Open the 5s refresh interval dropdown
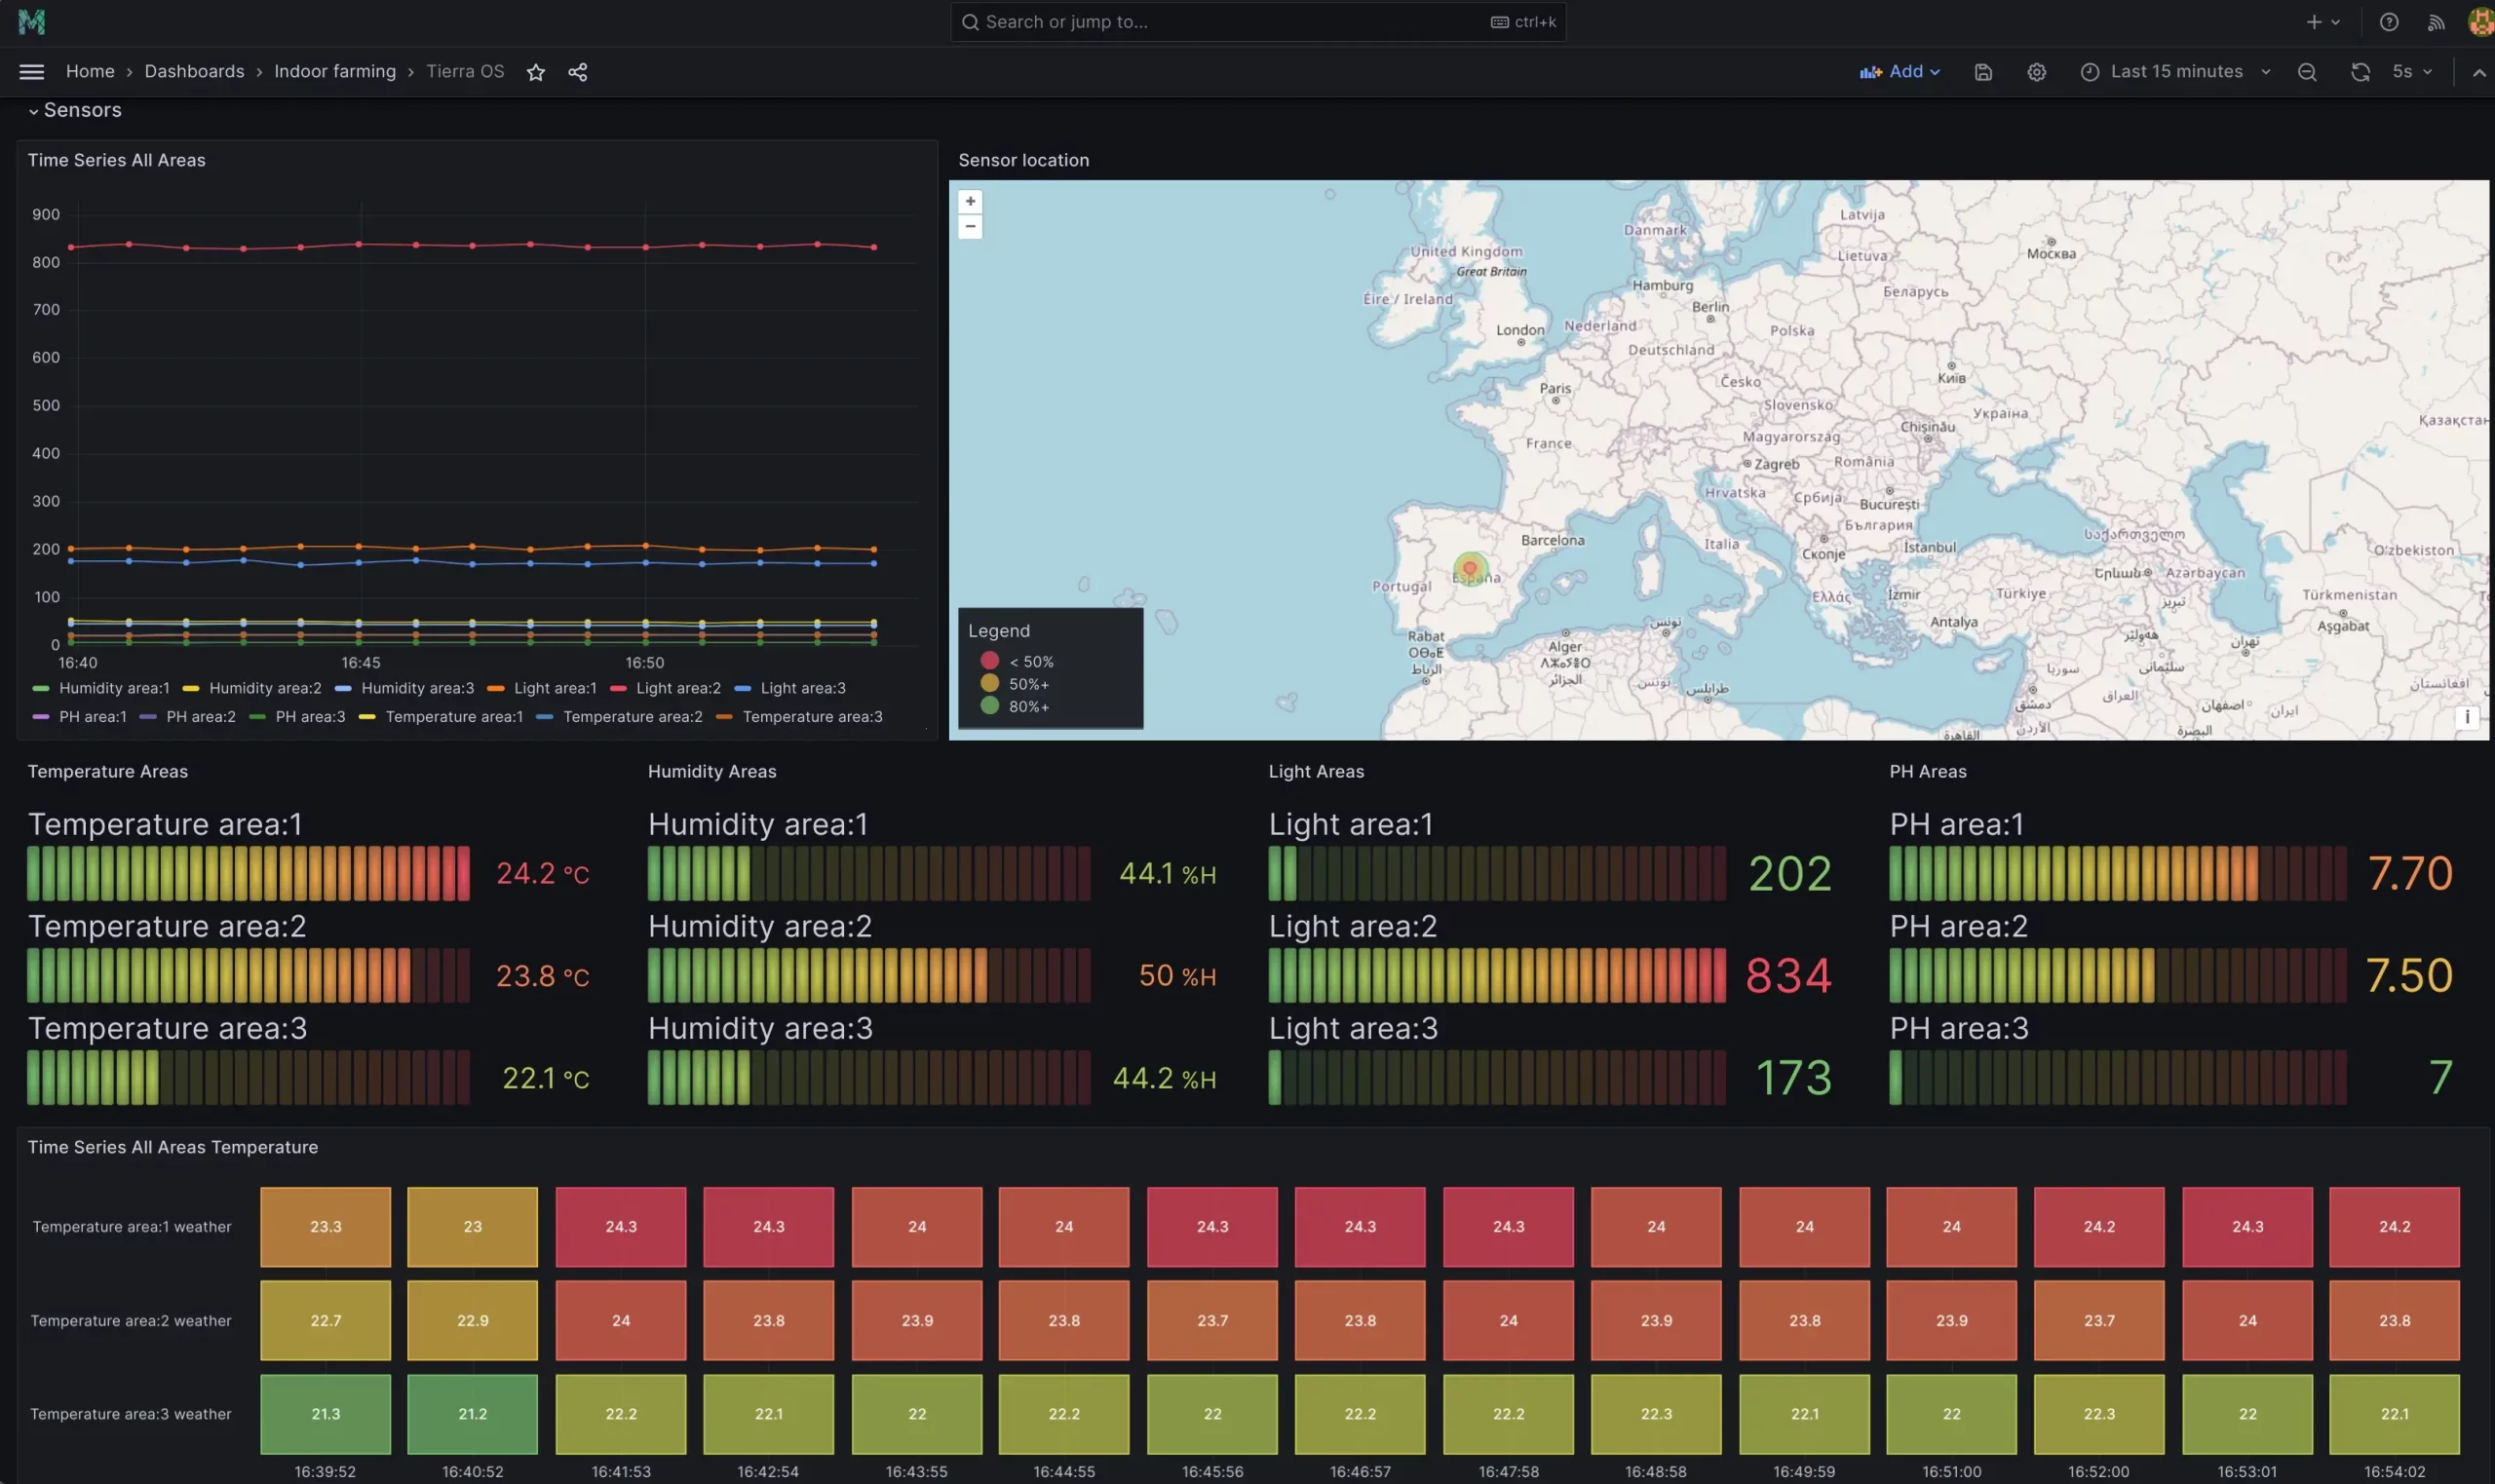The height and width of the screenshot is (1484, 2495). click(x=2412, y=72)
